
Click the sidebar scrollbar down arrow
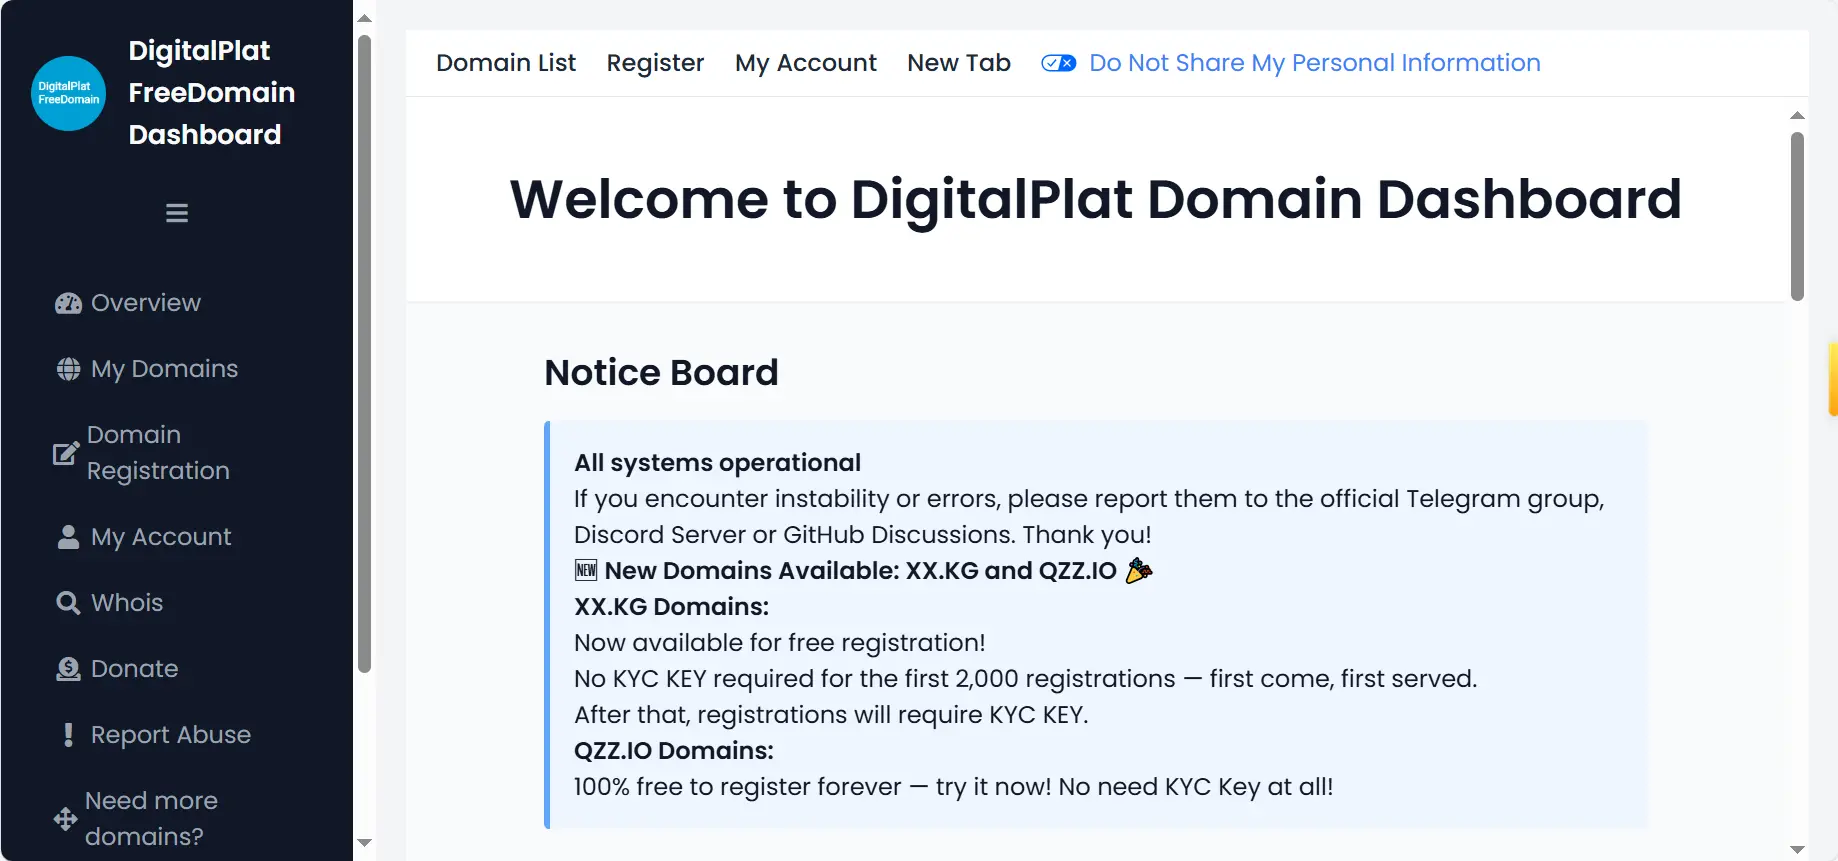pos(365,843)
